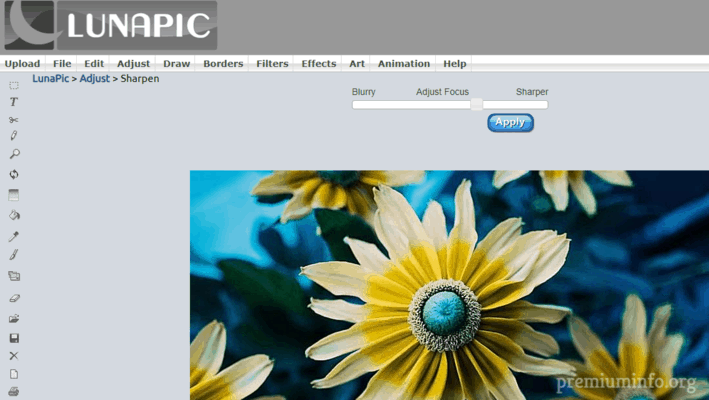Viewport: 709px width, 400px height.
Task: Click the floppy disk save icon
Action: point(14,338)
